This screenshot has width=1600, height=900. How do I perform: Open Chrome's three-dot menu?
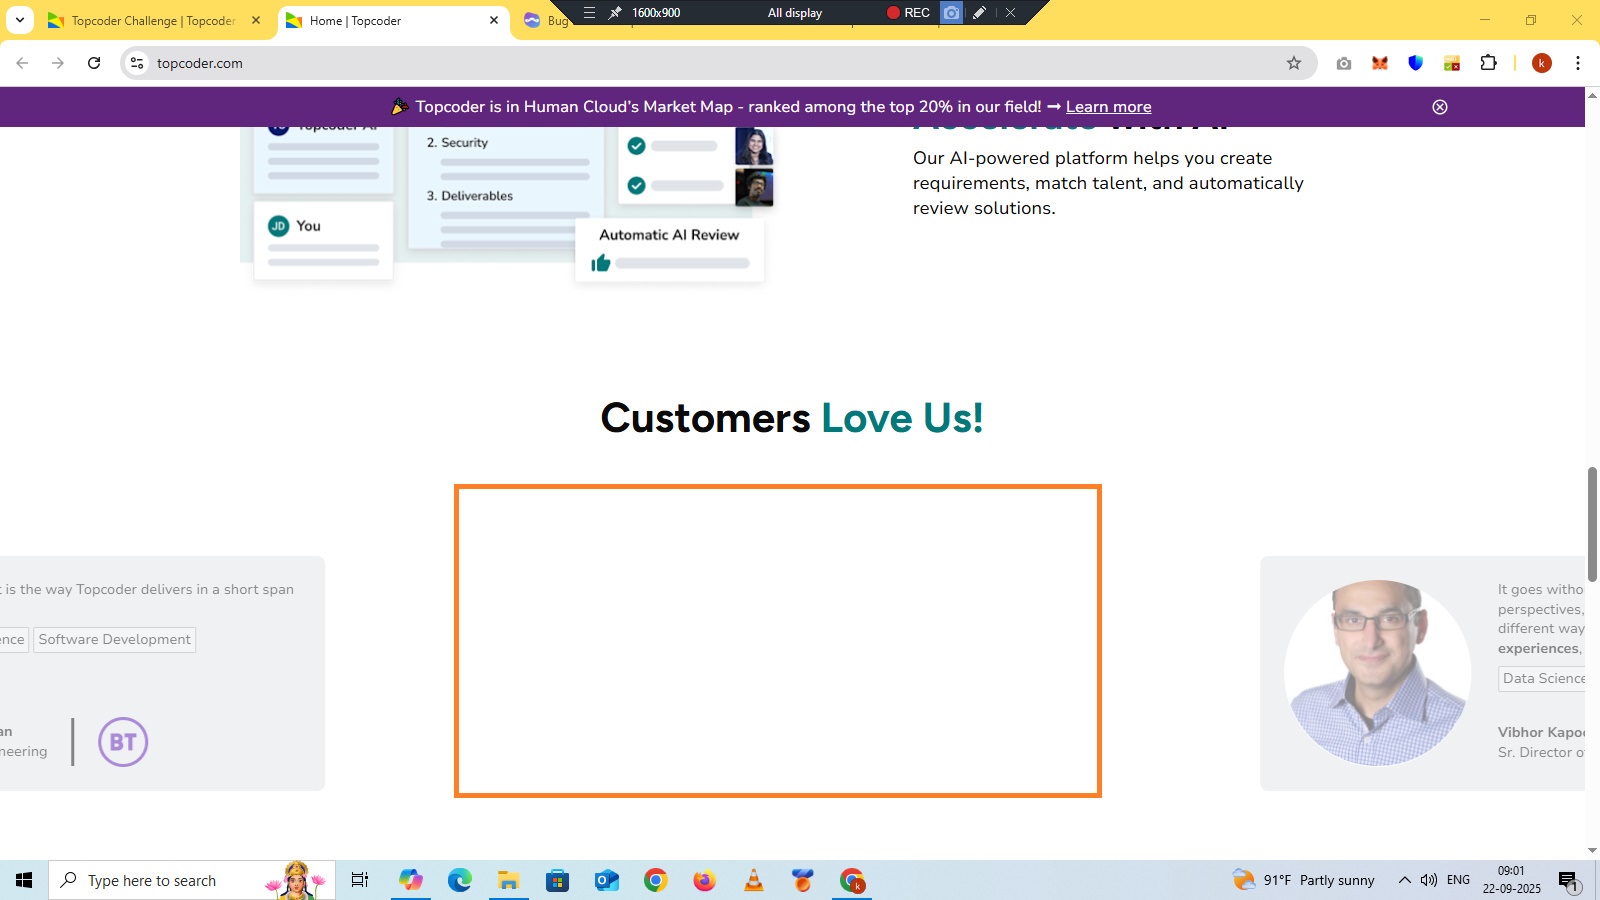coord(1577,63)
